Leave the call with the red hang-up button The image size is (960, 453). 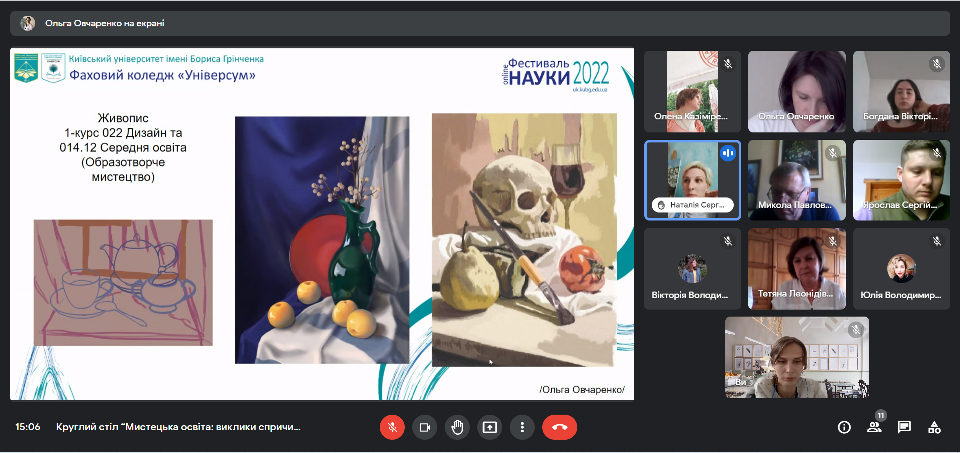pyautogui.click(x=559, y=427)
